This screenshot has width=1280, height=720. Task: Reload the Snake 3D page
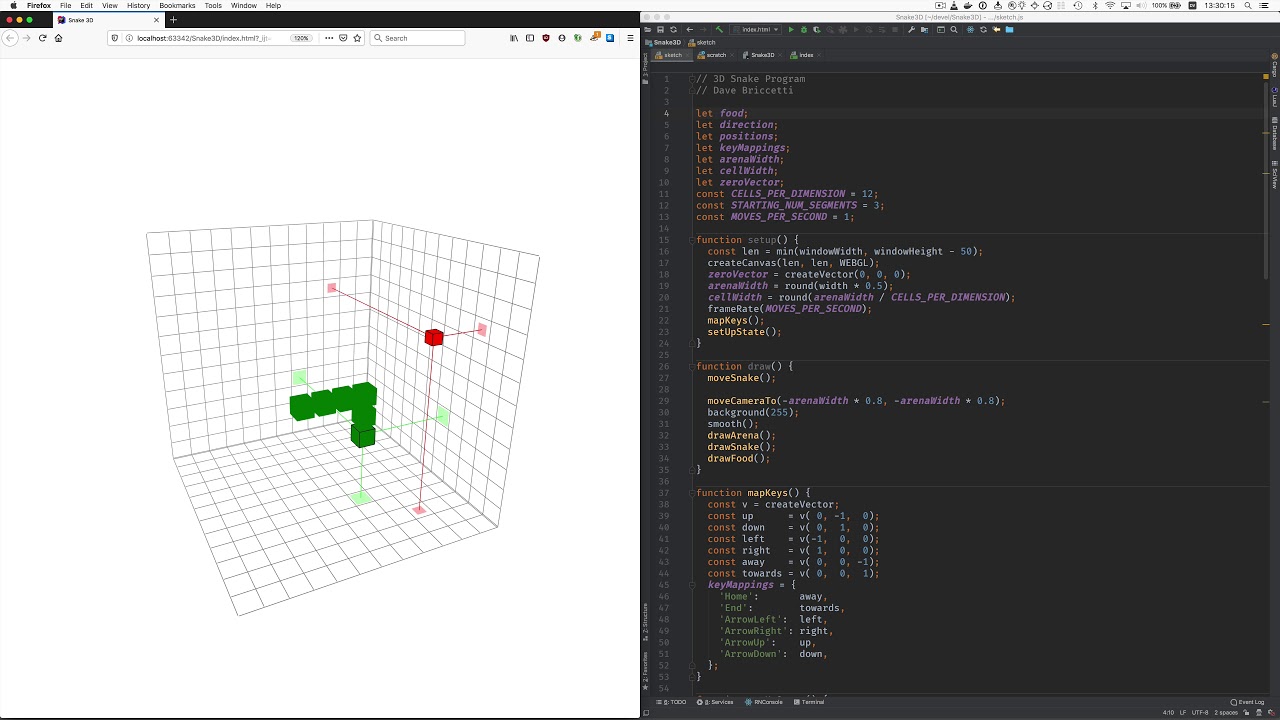point(42,38)
